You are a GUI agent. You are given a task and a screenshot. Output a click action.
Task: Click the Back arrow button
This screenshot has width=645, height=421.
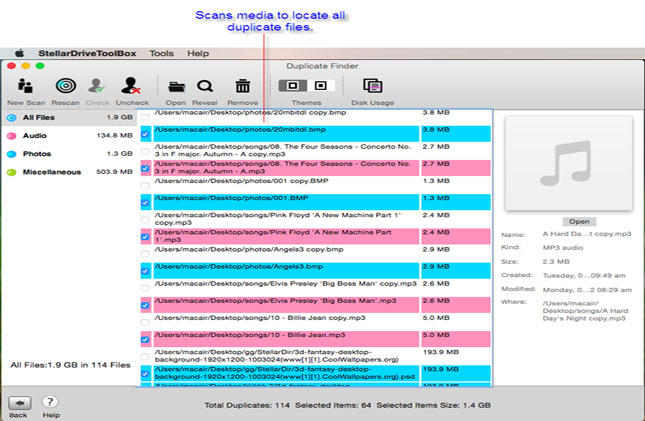coord(19,403)
